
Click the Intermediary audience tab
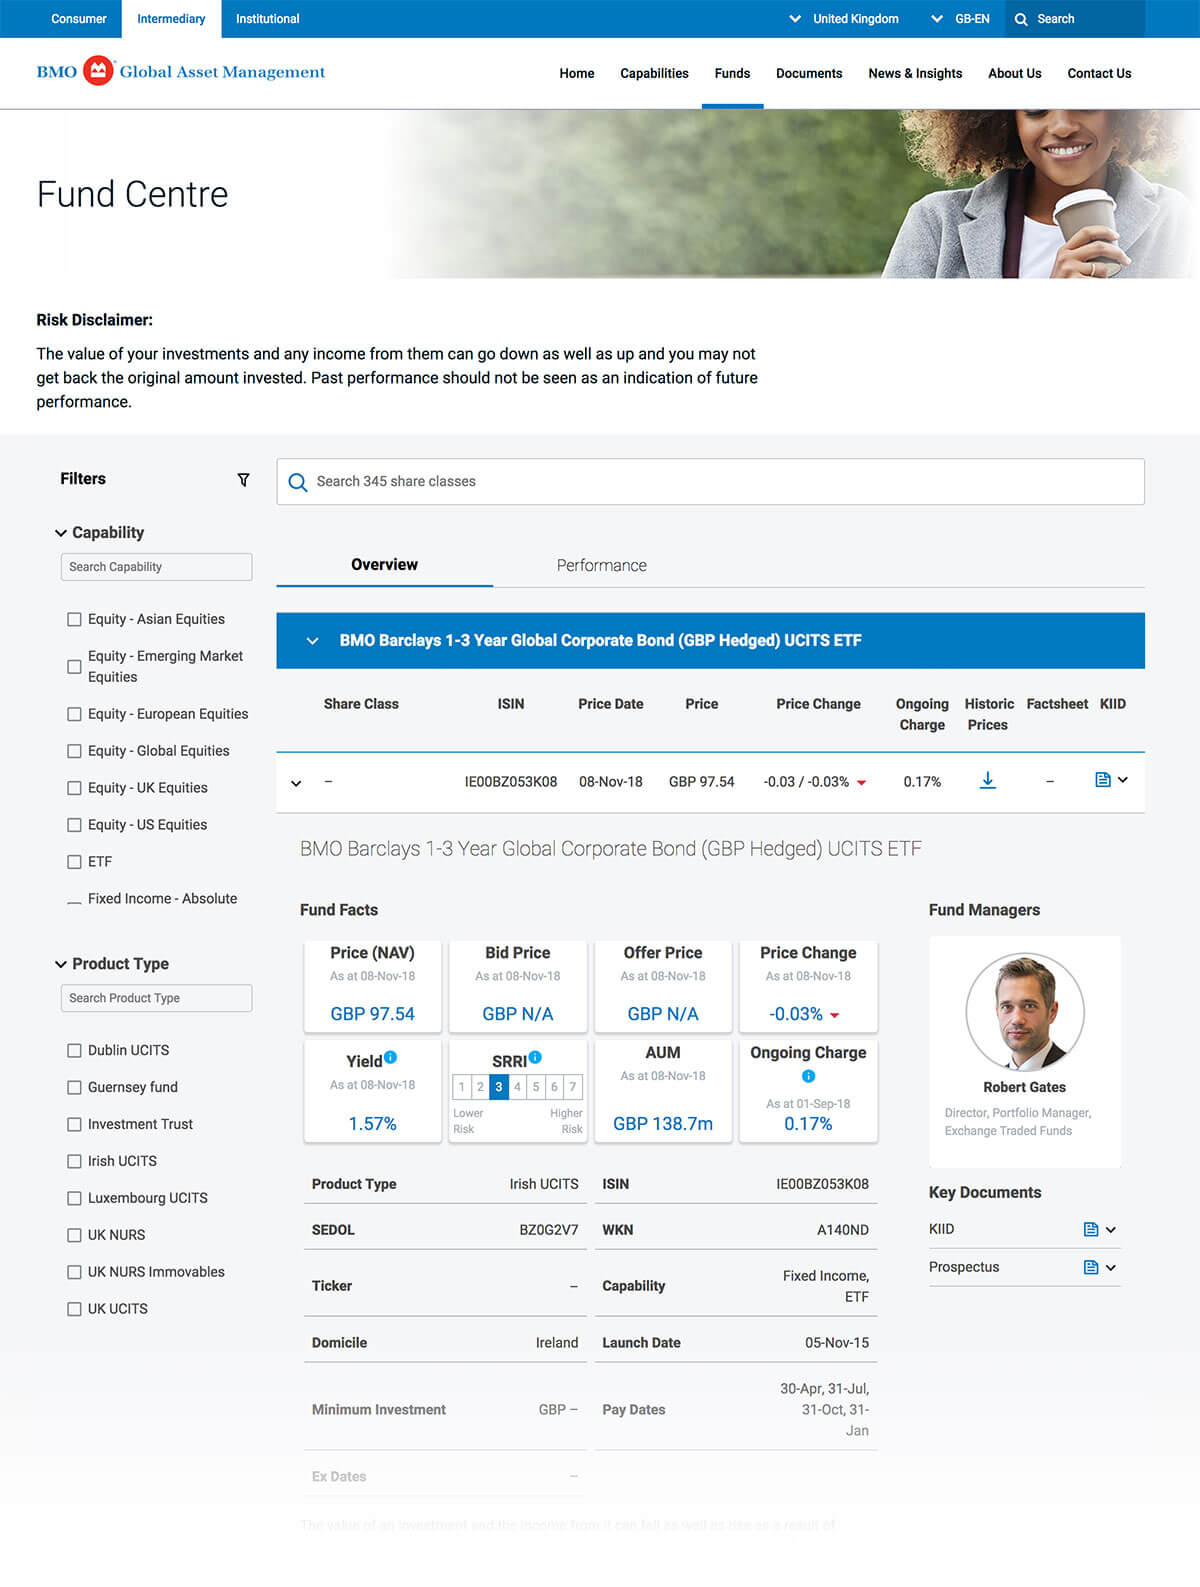(x=171, y=19)
